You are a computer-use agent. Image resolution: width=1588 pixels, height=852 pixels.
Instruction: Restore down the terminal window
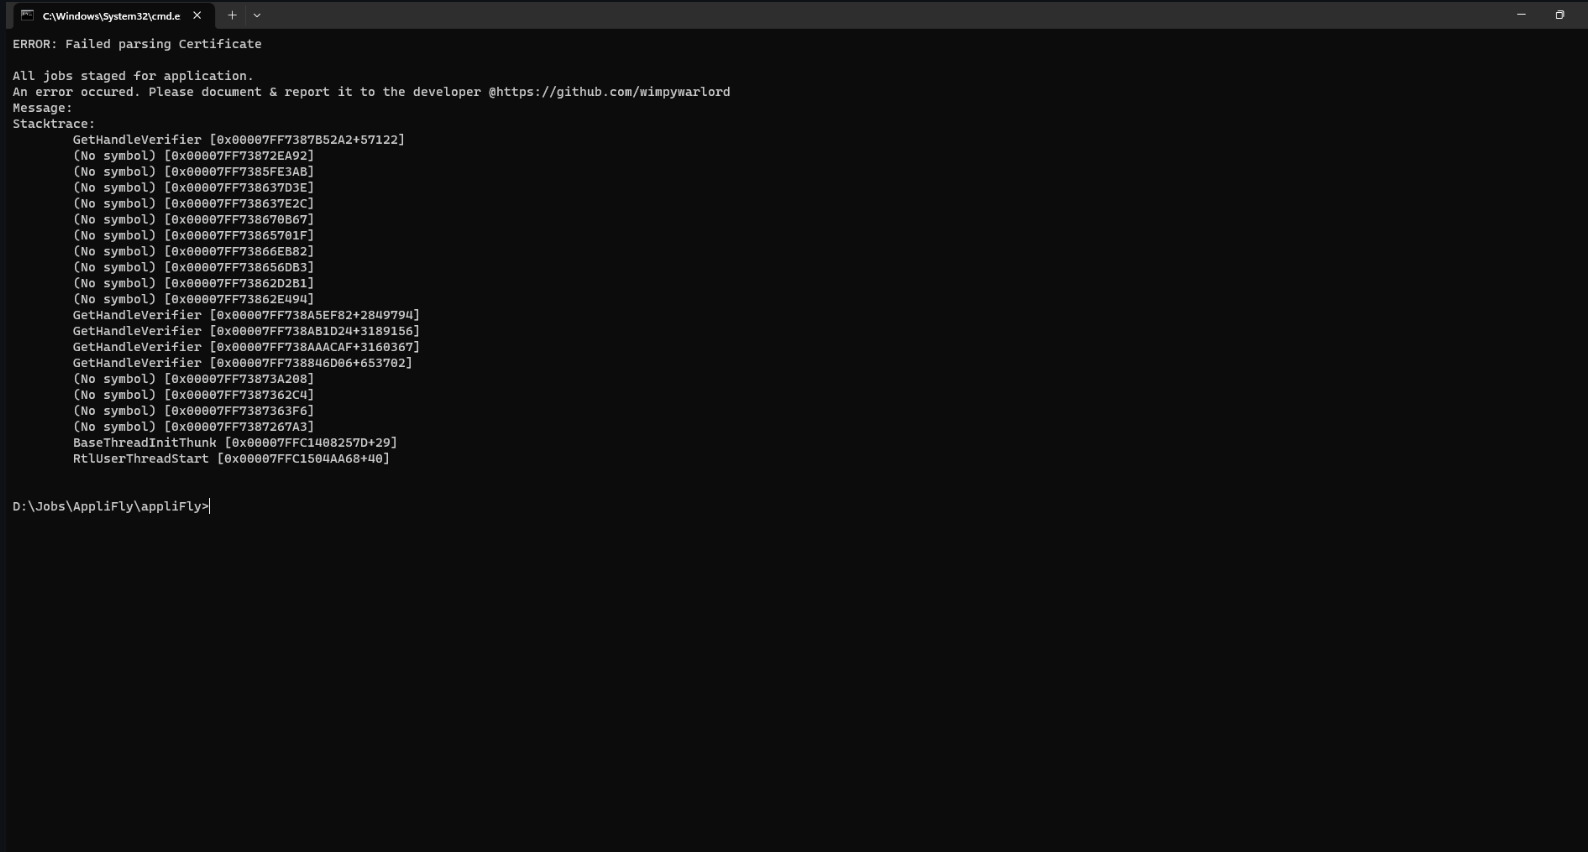(1559, 15)
